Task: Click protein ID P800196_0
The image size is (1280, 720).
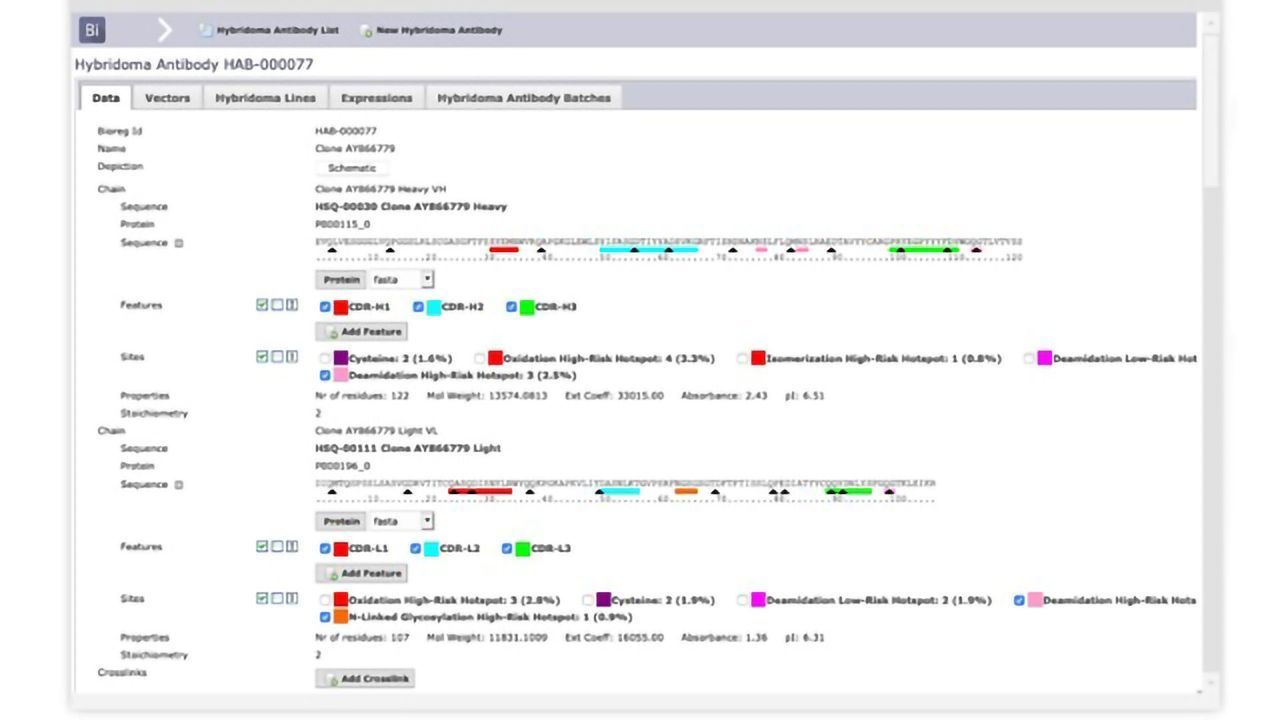Action: [342, 466]
